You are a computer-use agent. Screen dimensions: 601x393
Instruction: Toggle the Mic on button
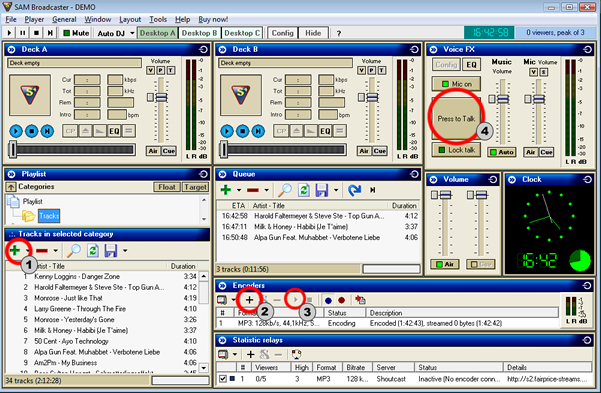[456, 84]
